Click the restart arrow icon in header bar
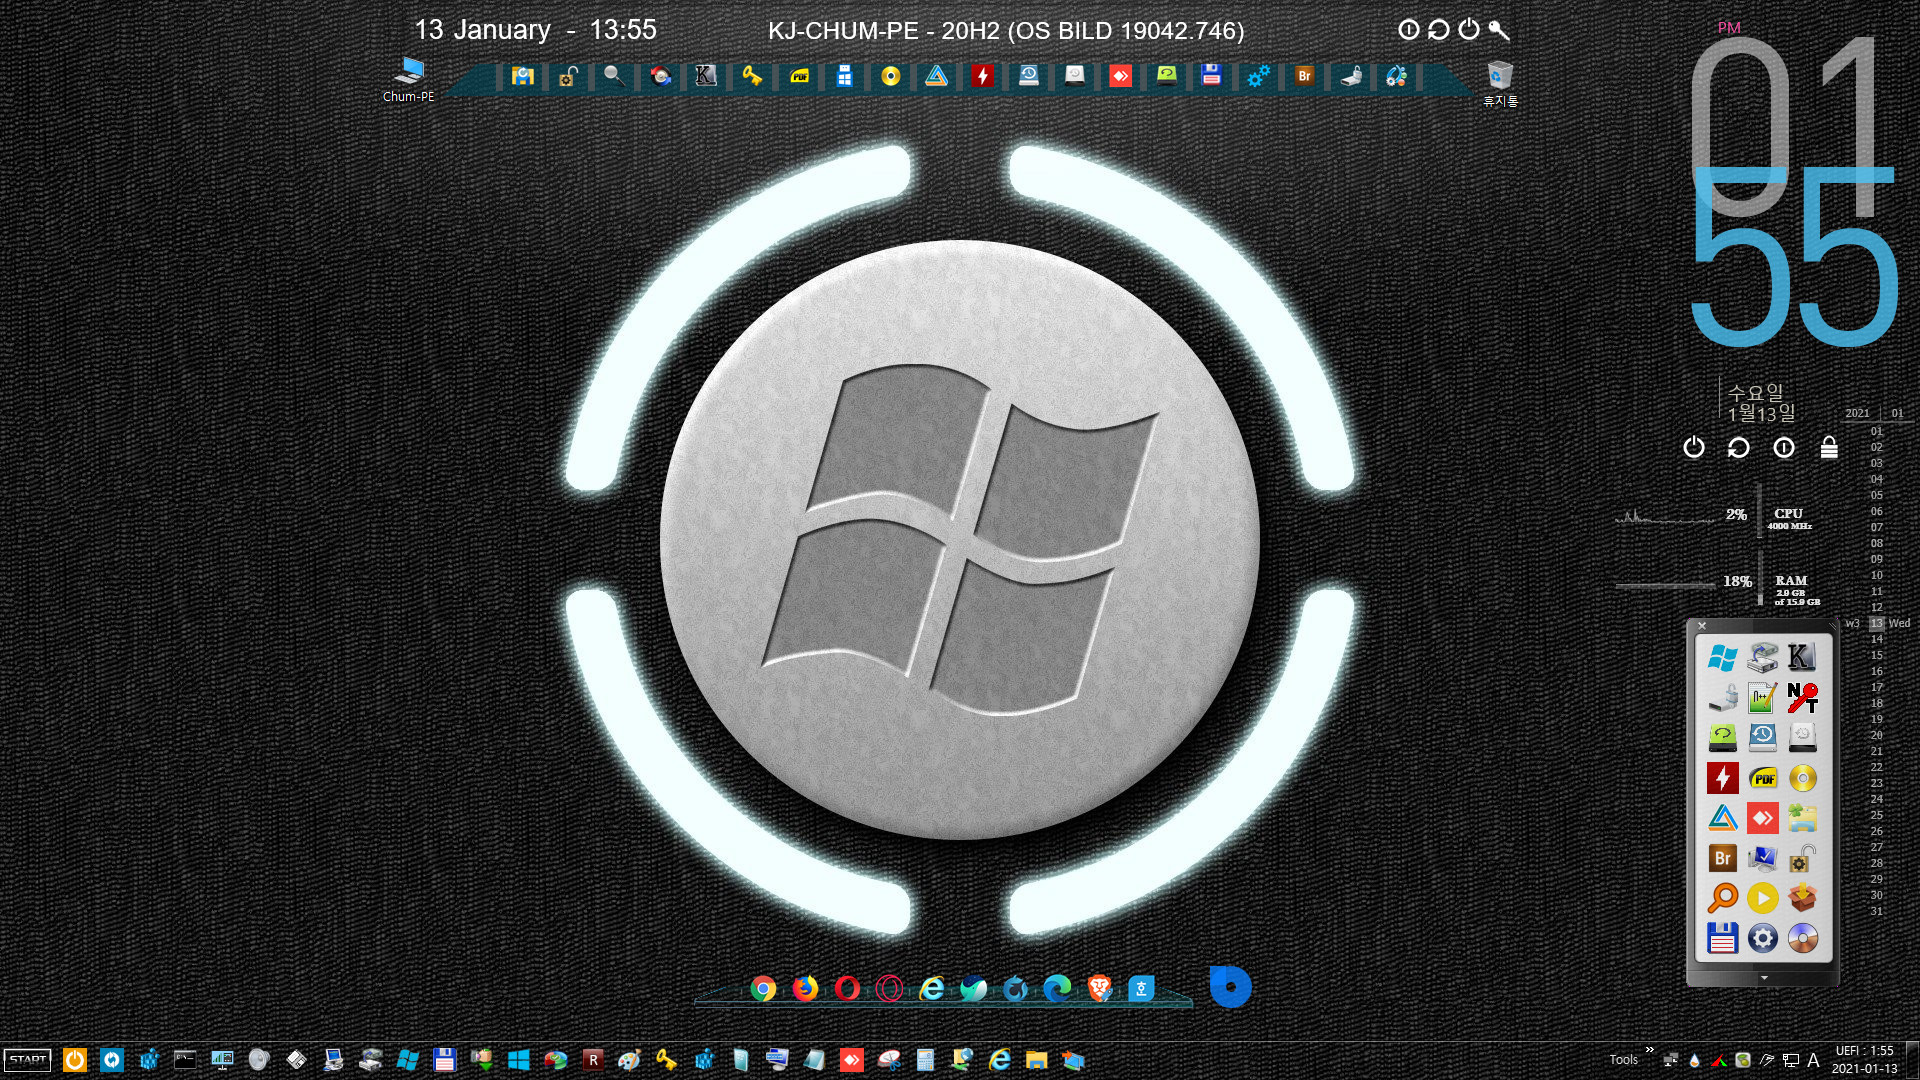The image size is (1920, 1080). tap(1438, 29)
